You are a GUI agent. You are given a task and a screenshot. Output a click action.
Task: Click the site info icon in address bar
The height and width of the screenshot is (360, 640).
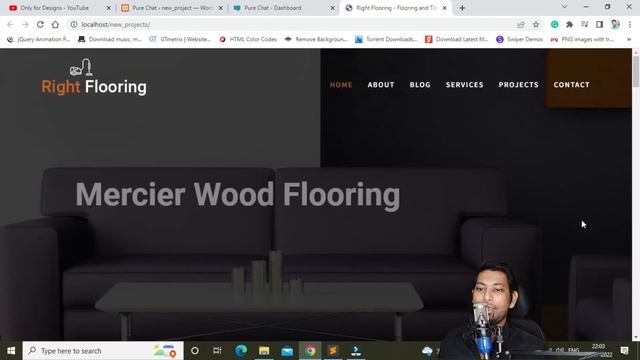pyautogui.click(x=74, y=24)
